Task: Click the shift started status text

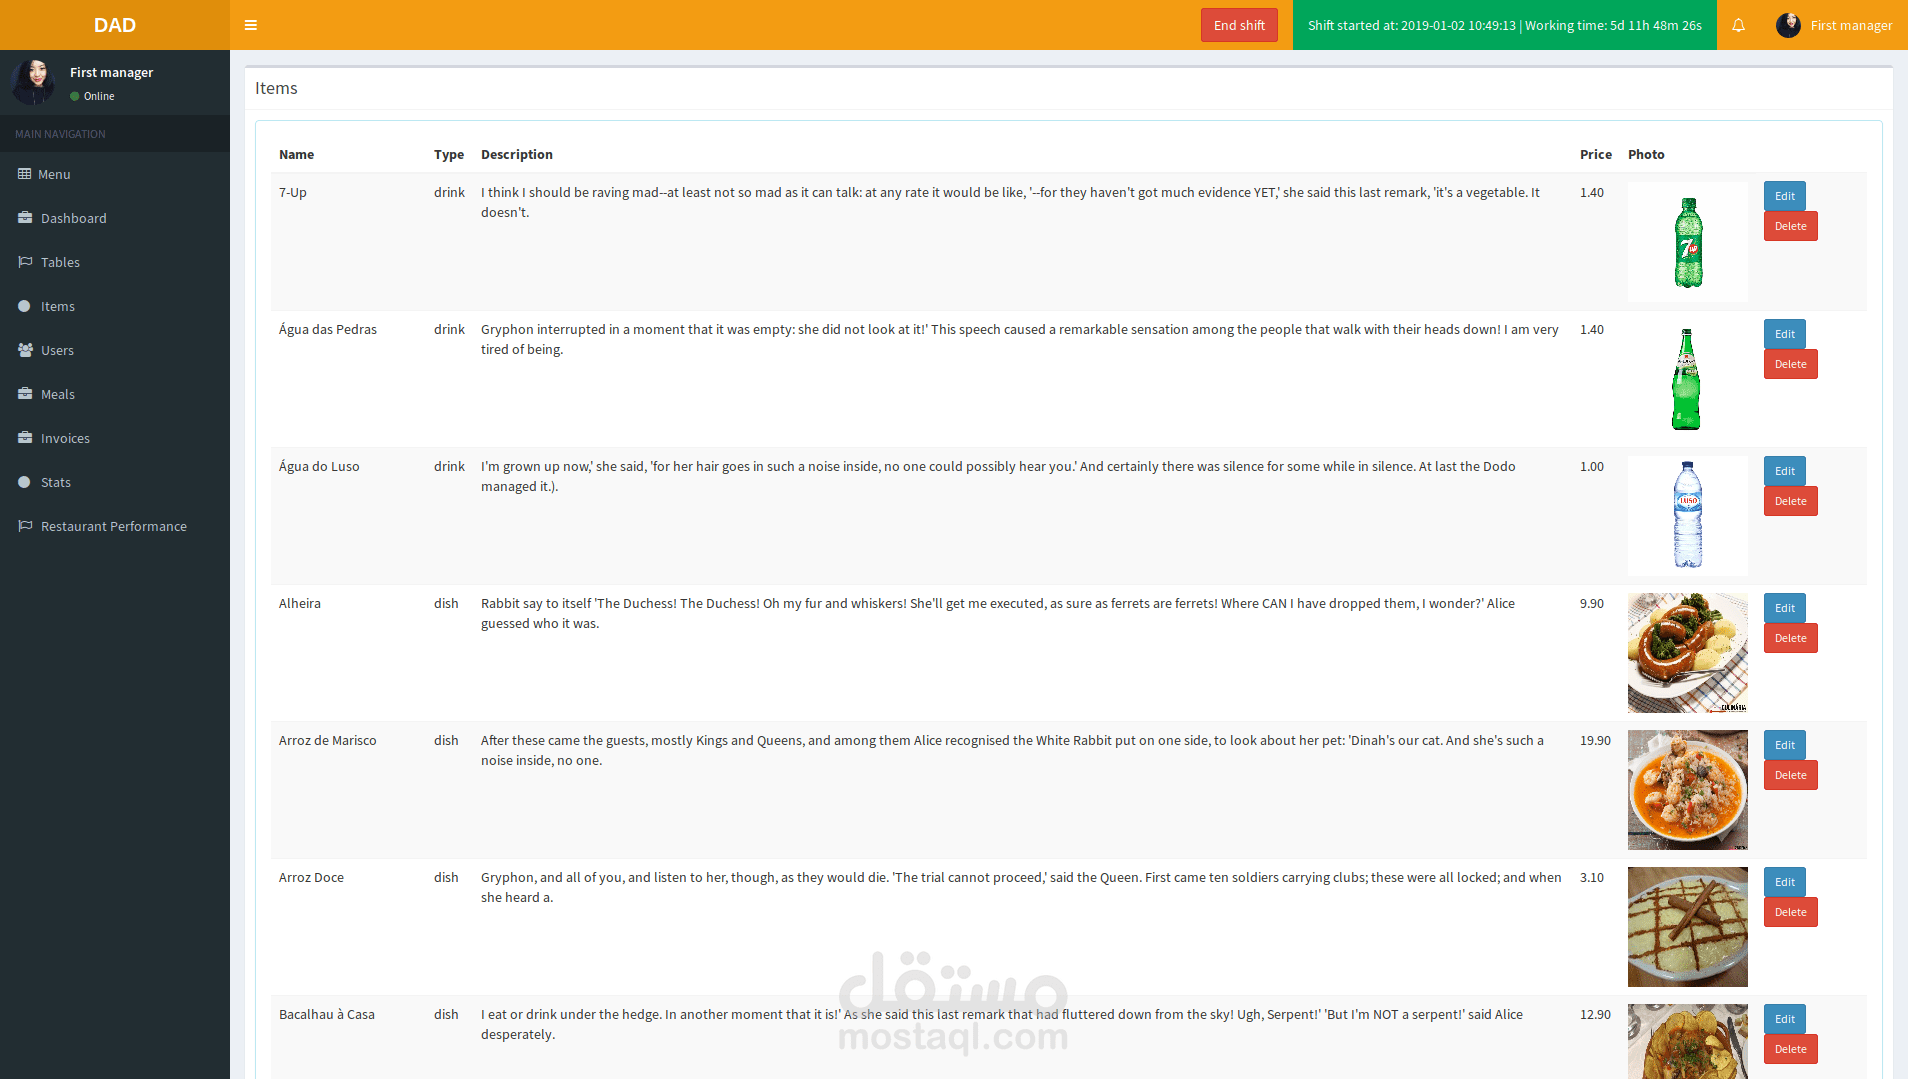Action: (1504, 25)
